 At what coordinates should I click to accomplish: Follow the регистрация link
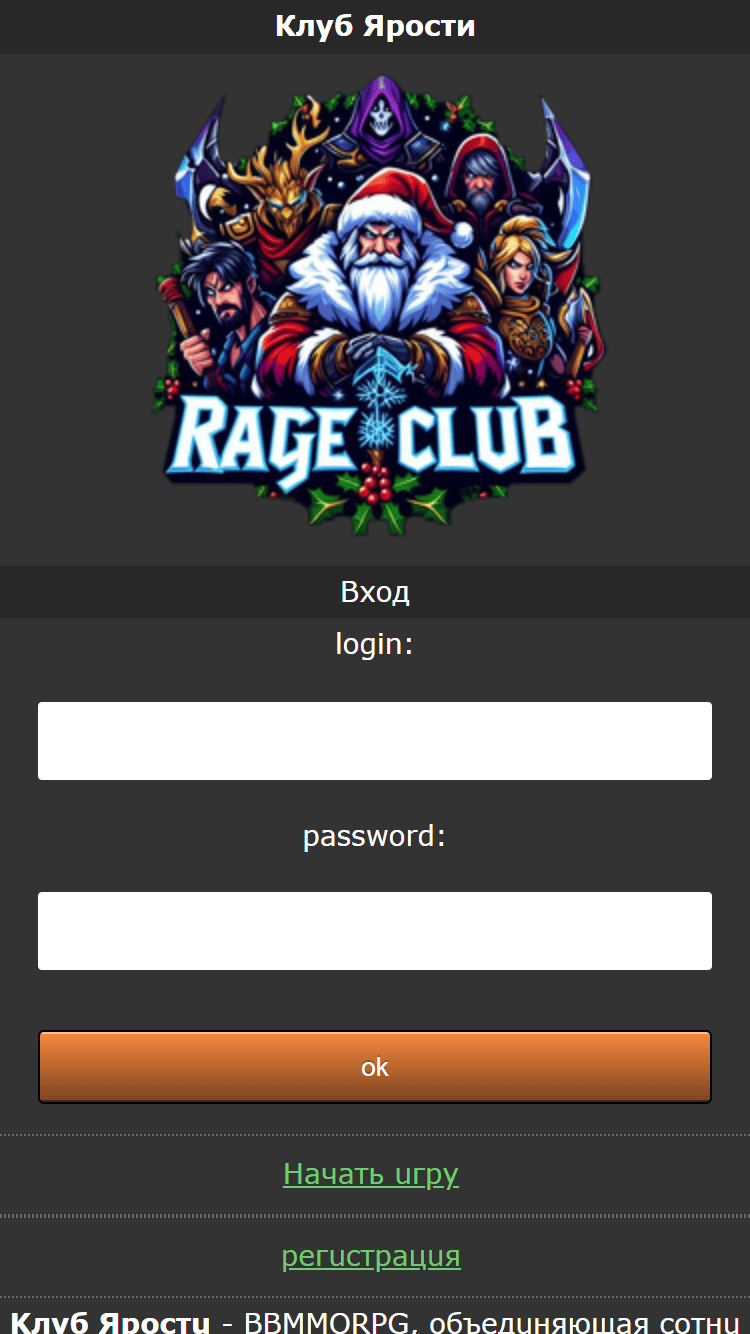click(x=371, y=1255)
